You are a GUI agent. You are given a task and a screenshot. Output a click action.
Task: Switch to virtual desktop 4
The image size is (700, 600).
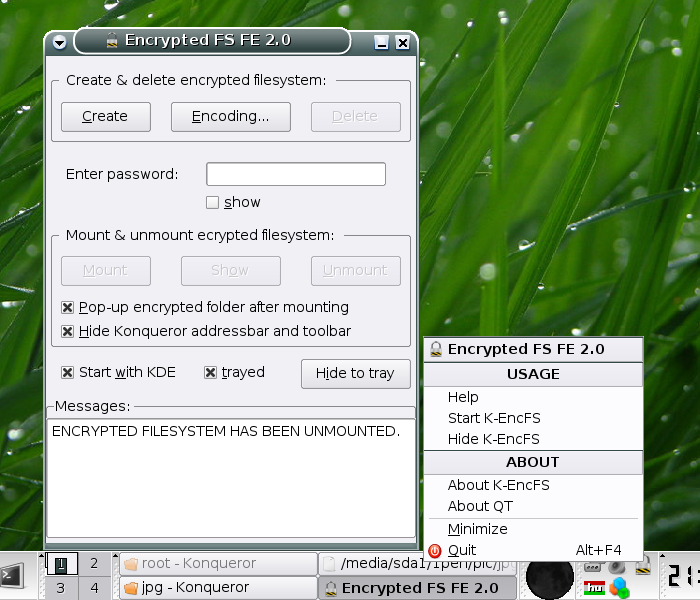(94, 588)
